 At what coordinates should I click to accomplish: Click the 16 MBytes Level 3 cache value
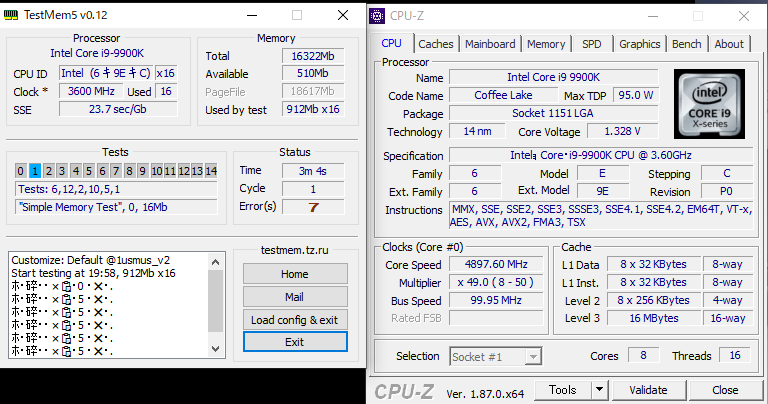[654, 318]
